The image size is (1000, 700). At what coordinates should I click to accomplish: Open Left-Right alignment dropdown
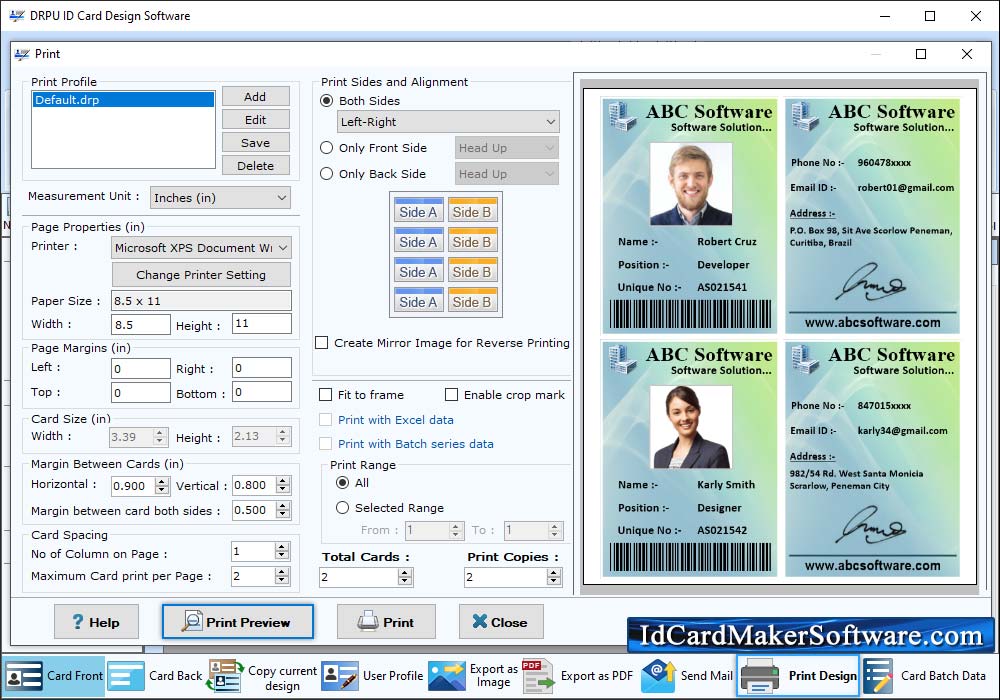pos(448,122)
